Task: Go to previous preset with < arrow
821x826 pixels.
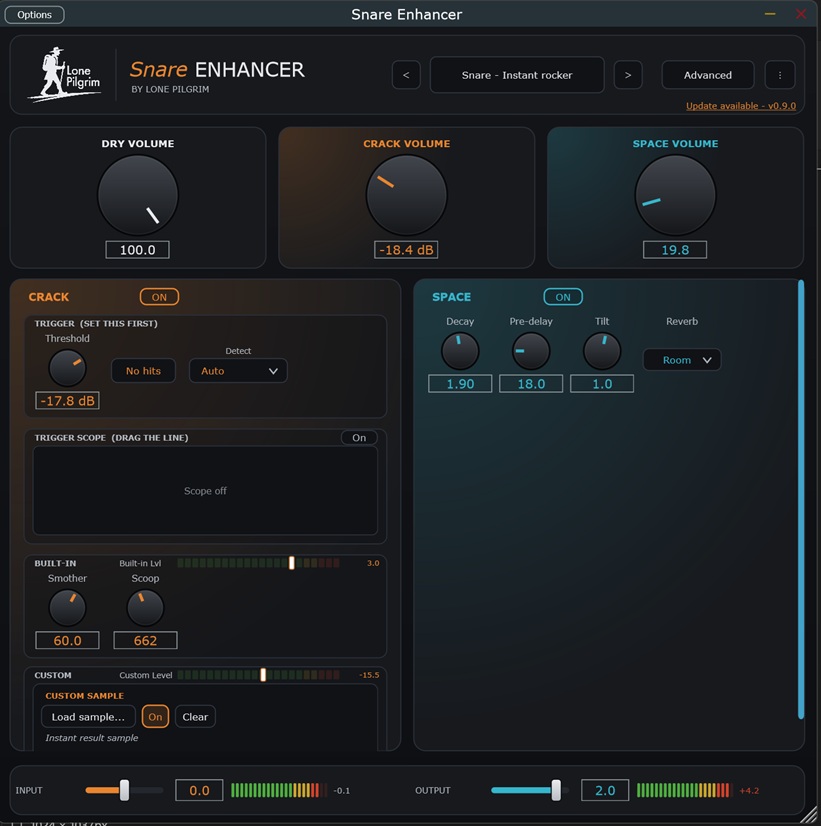Action: 406,75
